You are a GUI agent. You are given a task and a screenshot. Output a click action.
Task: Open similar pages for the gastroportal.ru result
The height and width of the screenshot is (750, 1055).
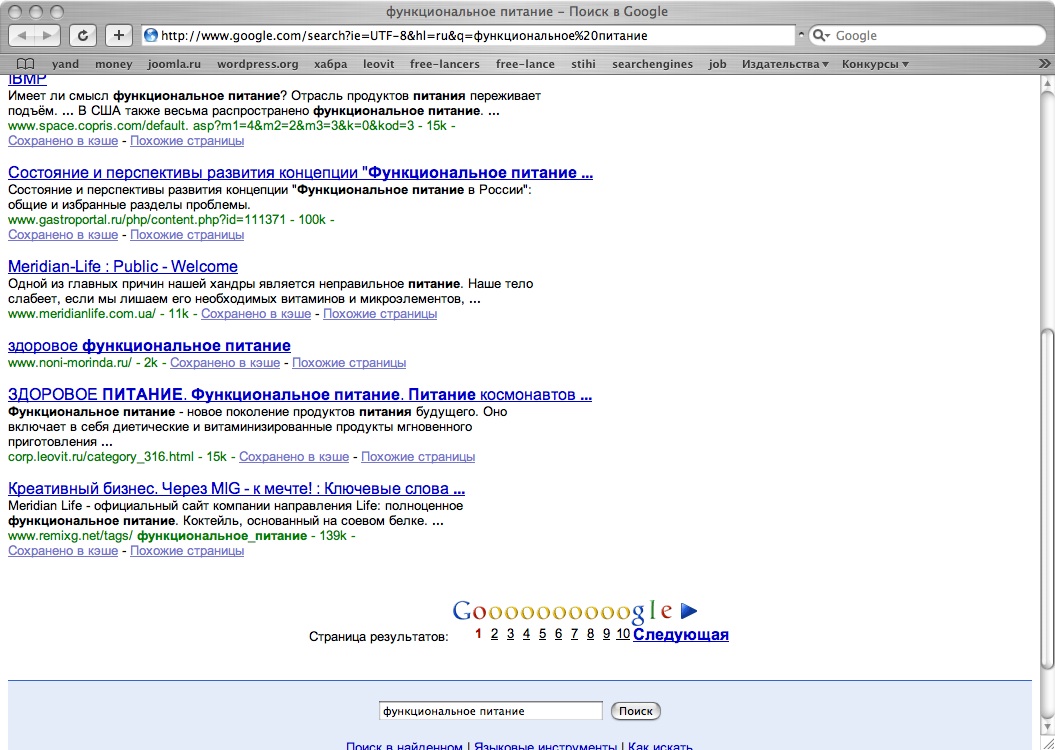click(187, 235)
